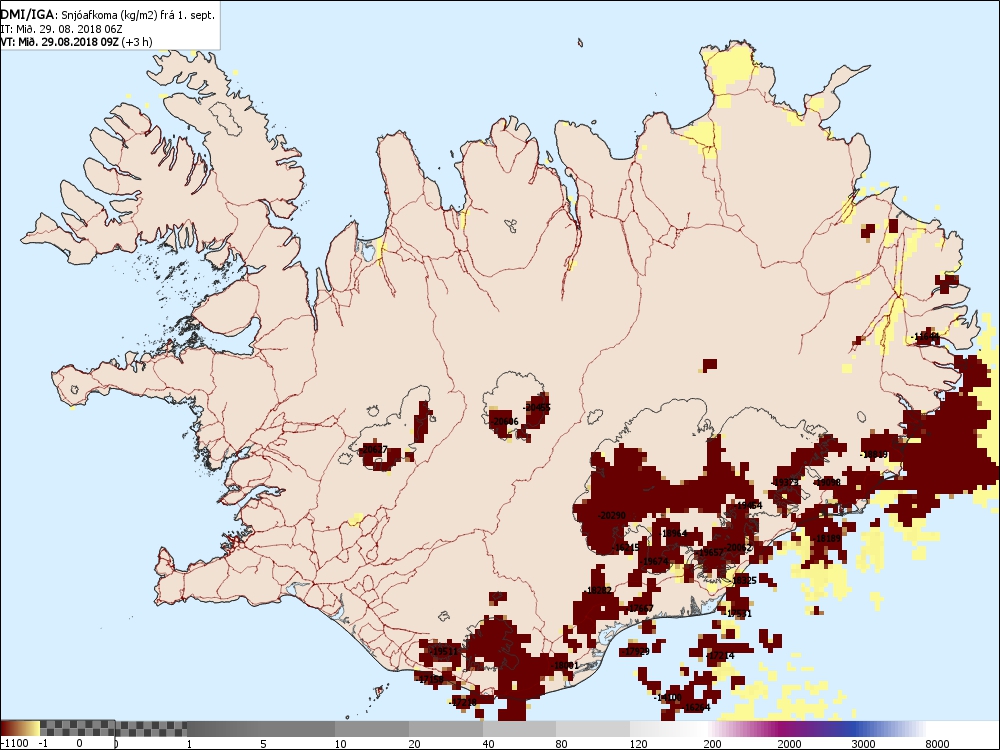Image resolution: width=1000 pixels, height=750 pixels.
Task: Click the 10 tick on legend
Action: 341,743
